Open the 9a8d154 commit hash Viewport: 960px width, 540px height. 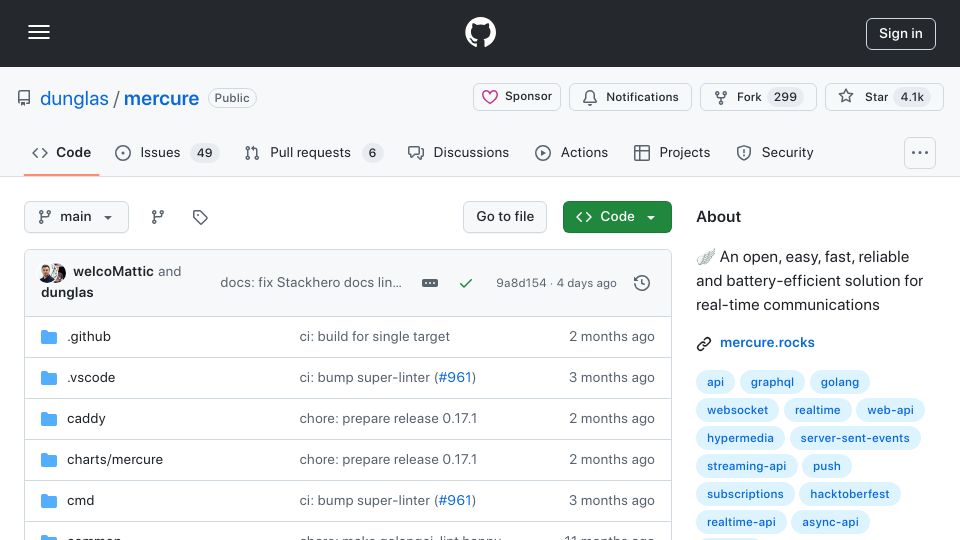[521, 283]
